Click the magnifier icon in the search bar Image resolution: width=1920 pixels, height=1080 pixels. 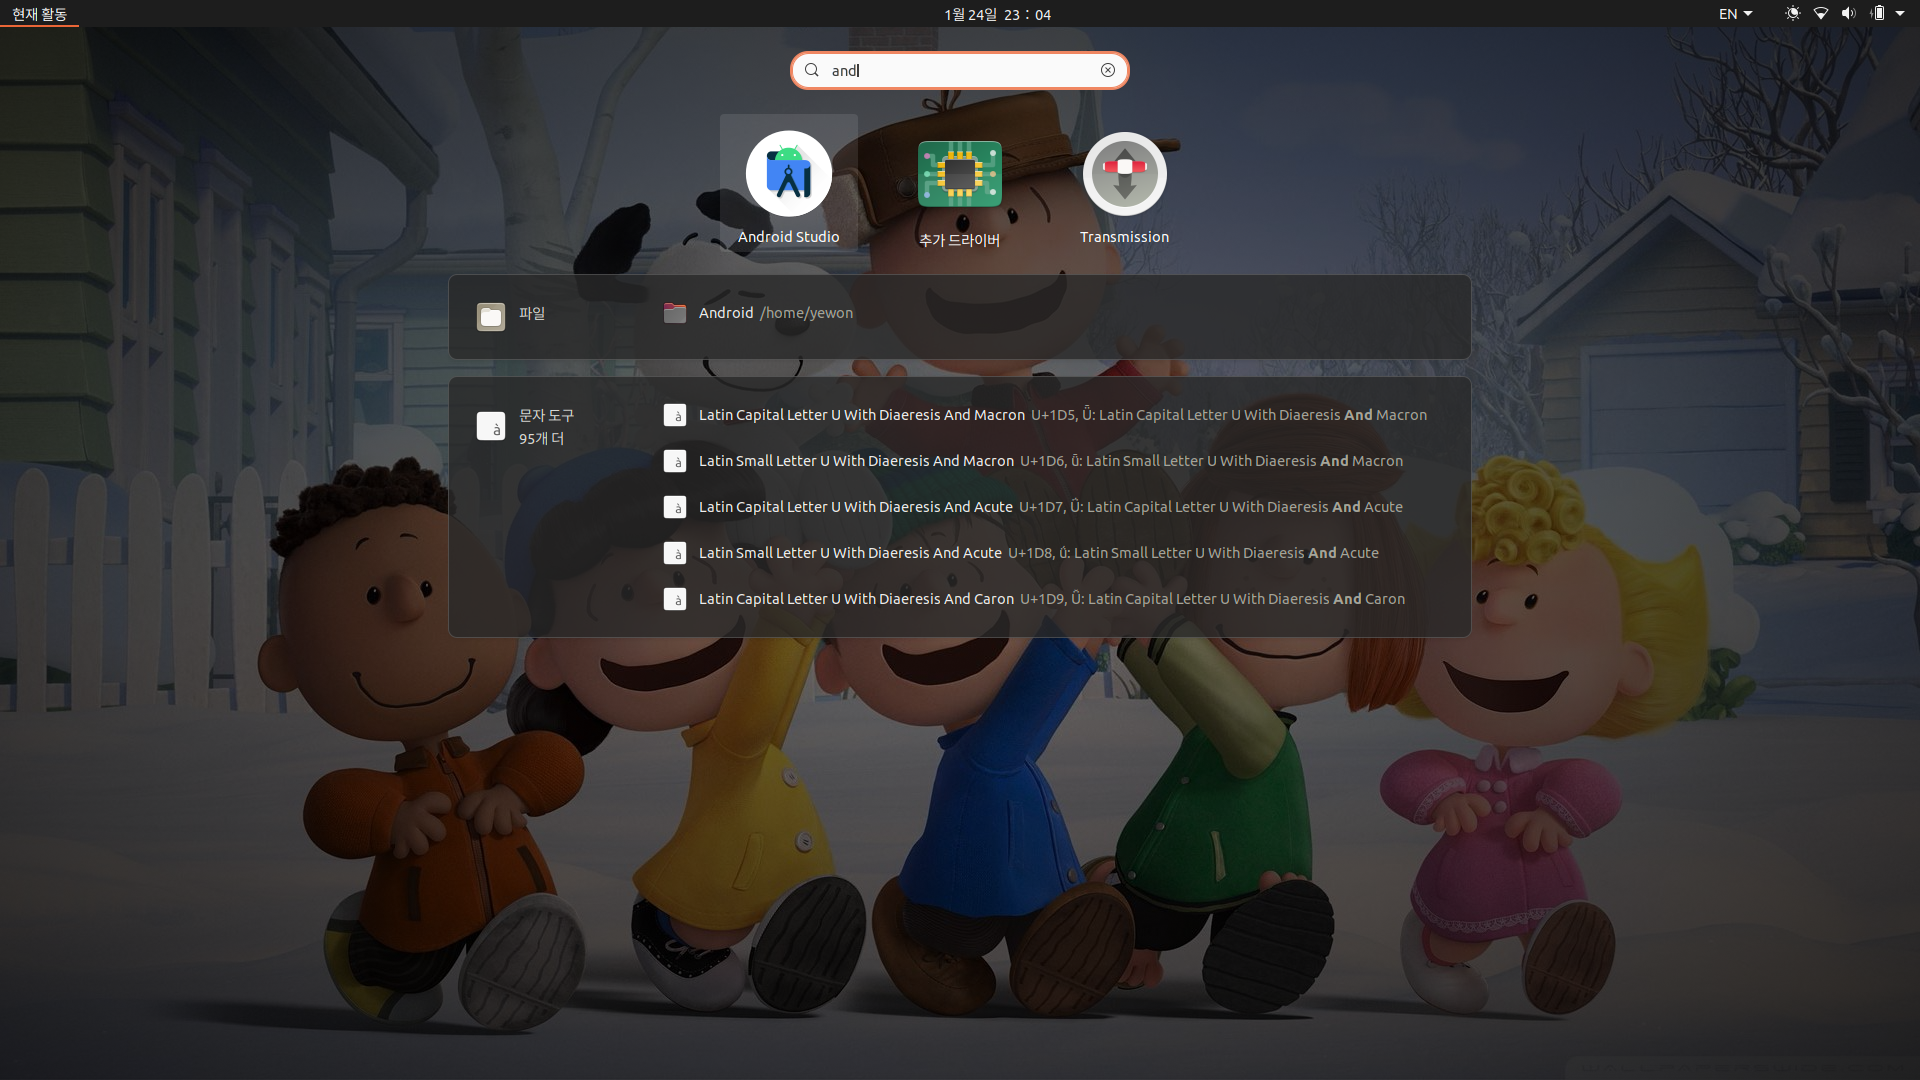[812, 70]
